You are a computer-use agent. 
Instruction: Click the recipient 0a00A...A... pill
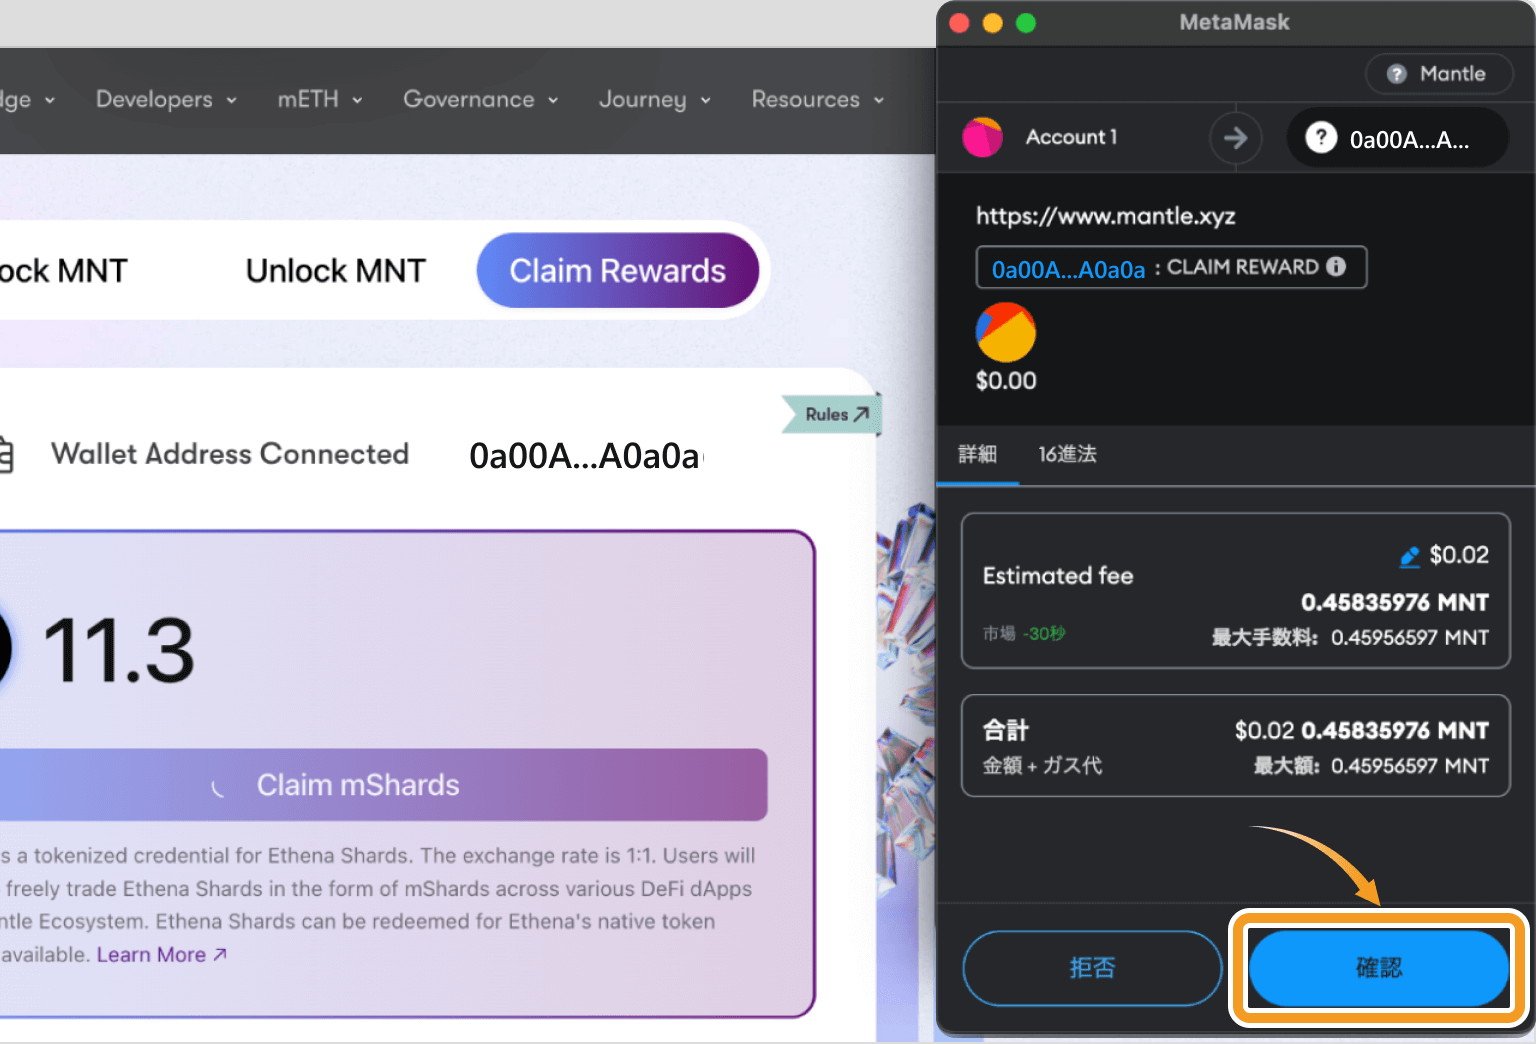[1397, 137]
